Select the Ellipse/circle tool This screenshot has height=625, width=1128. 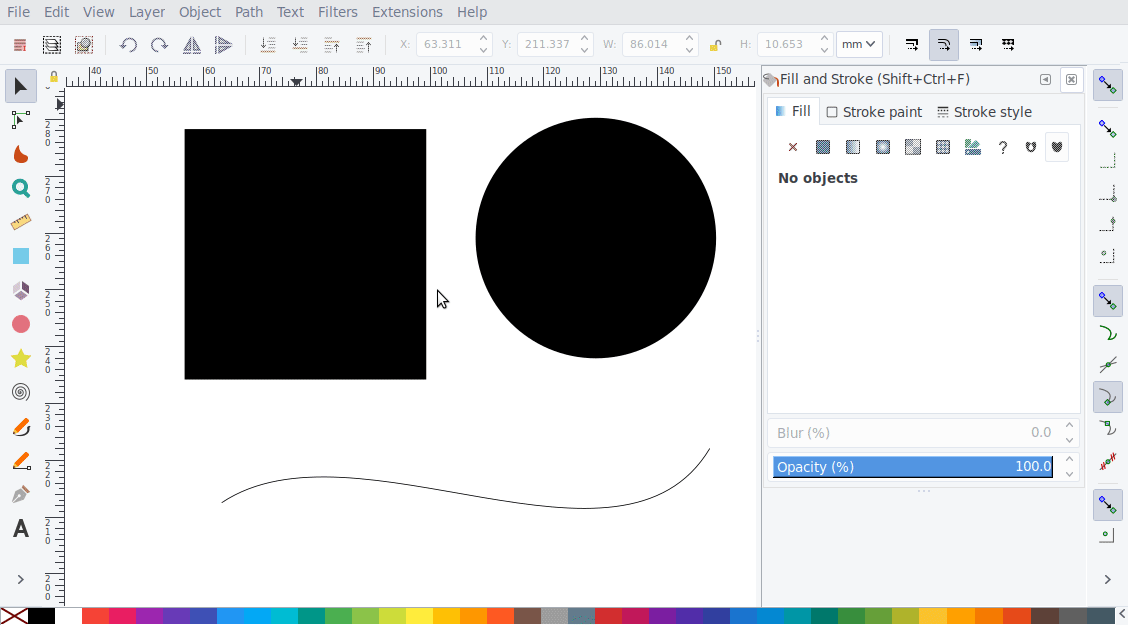21,323
